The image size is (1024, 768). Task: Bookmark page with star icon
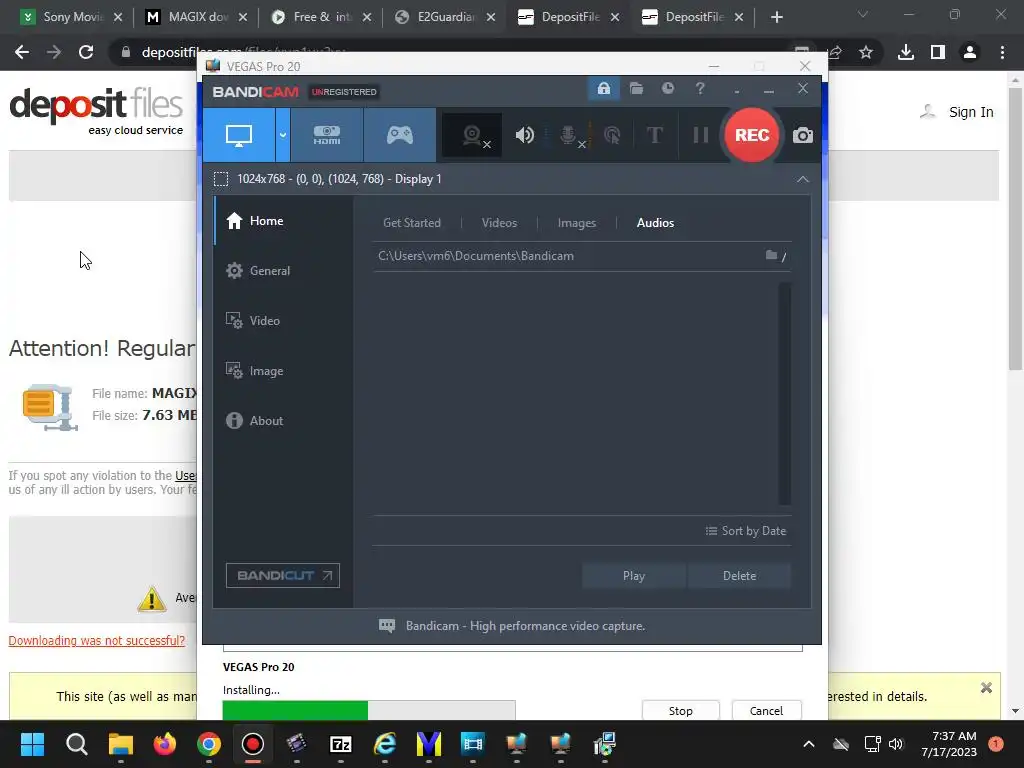point(866,52)
